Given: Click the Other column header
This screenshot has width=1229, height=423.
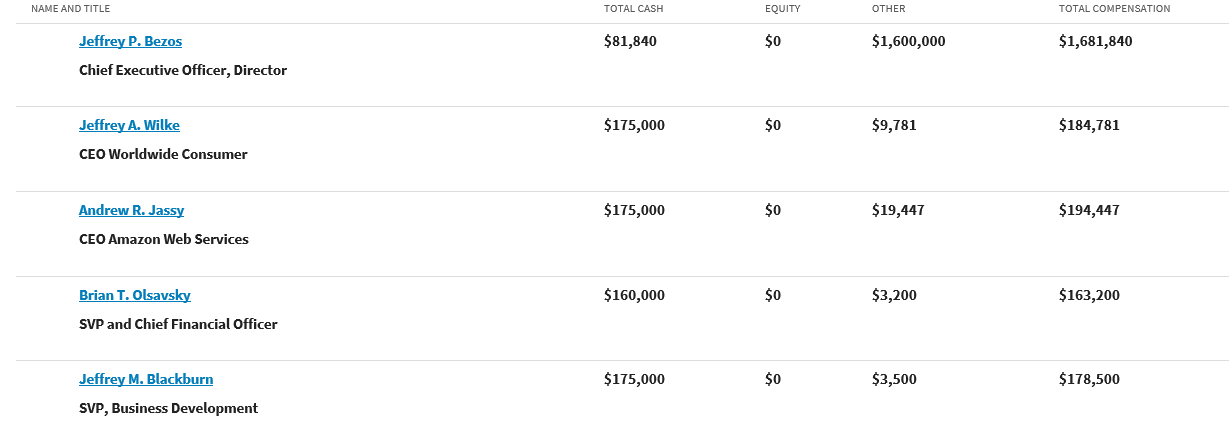Looking at the screenshot, I should (x=889, y=9).
